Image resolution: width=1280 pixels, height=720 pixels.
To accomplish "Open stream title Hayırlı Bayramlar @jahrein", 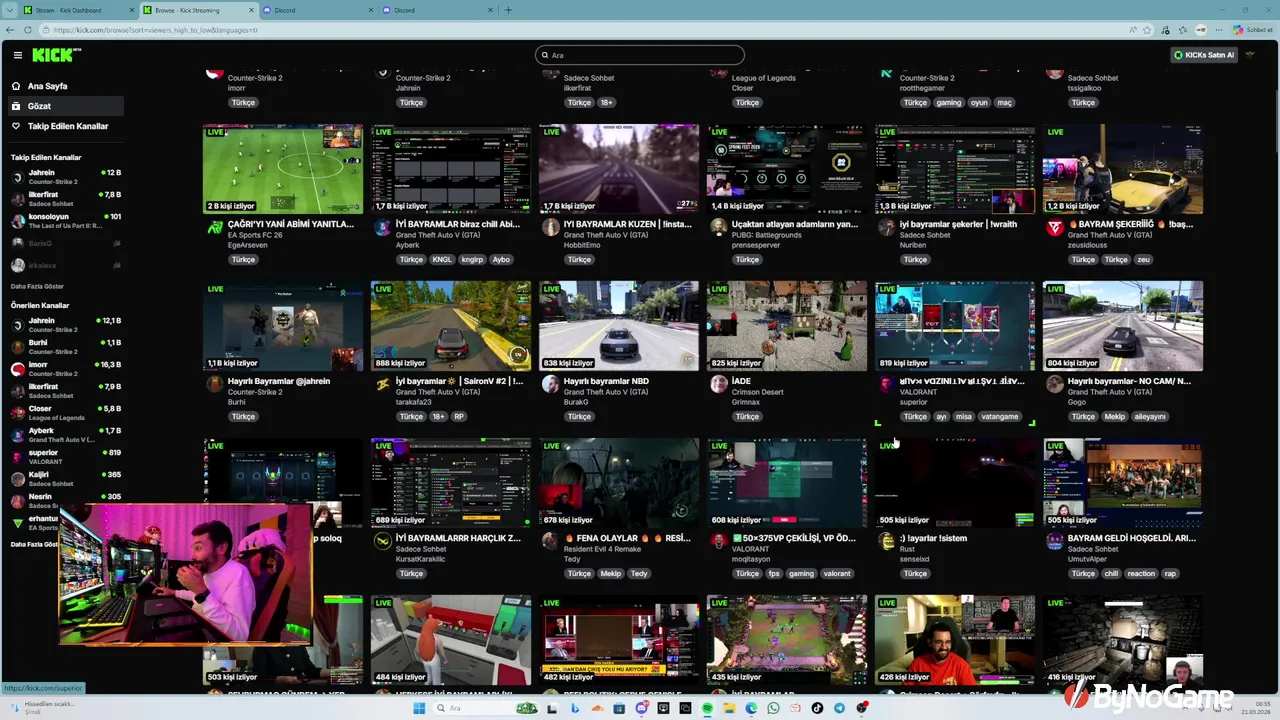I will [x=279, y=381].
